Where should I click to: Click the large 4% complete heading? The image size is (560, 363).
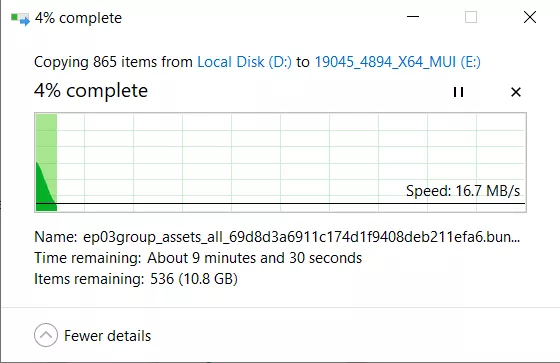point(91,91)
